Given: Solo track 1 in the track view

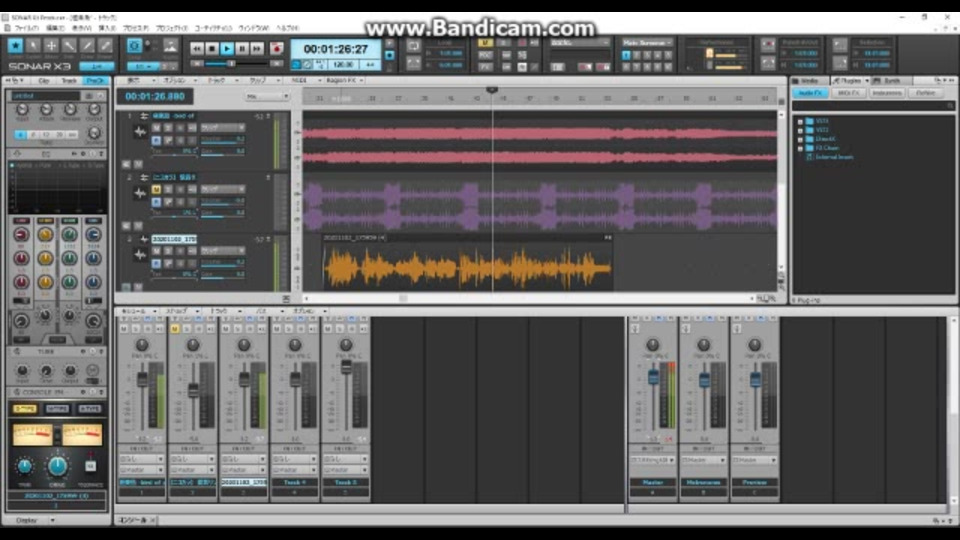Looking at the screenshot, I should pos(168,127).
